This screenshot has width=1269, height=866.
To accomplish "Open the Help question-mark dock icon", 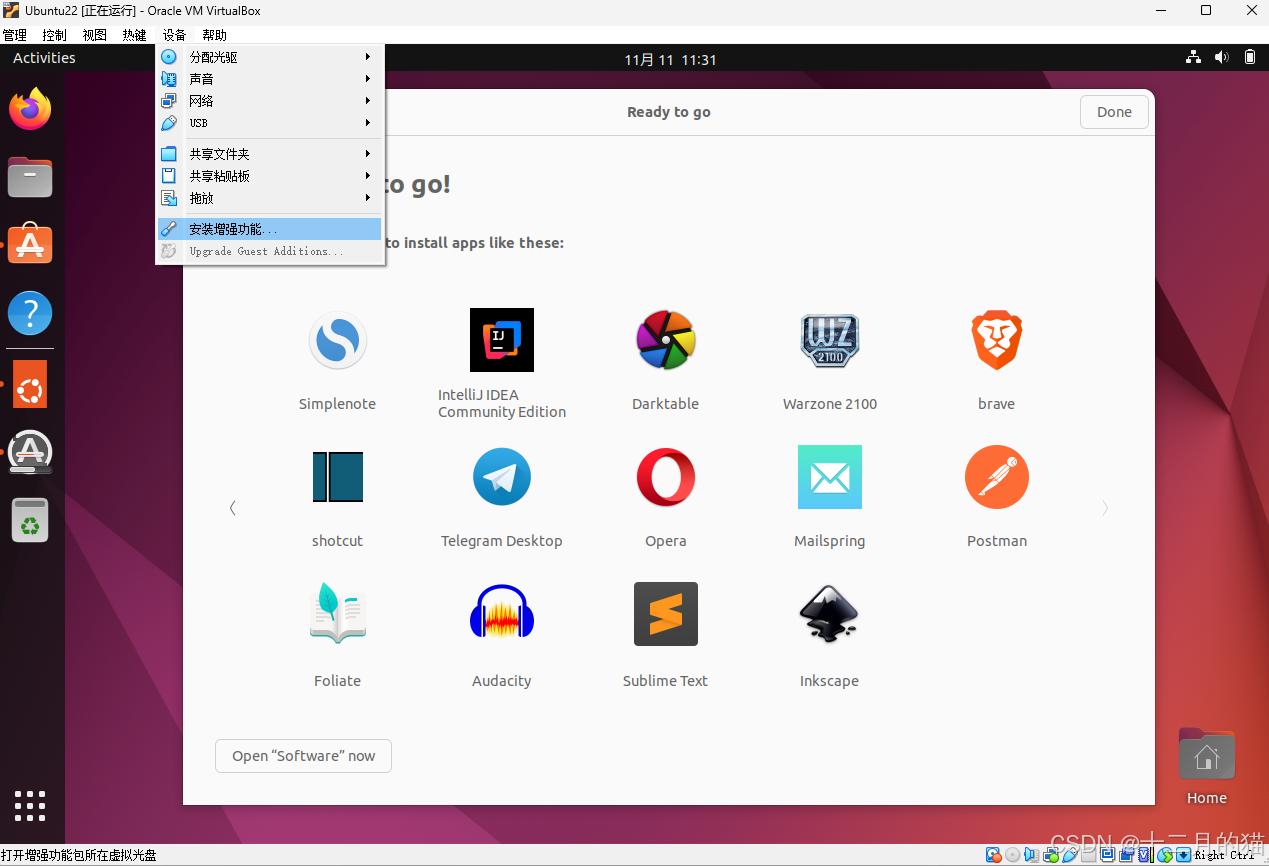I will pyautogui.click(x=30, y=313).
